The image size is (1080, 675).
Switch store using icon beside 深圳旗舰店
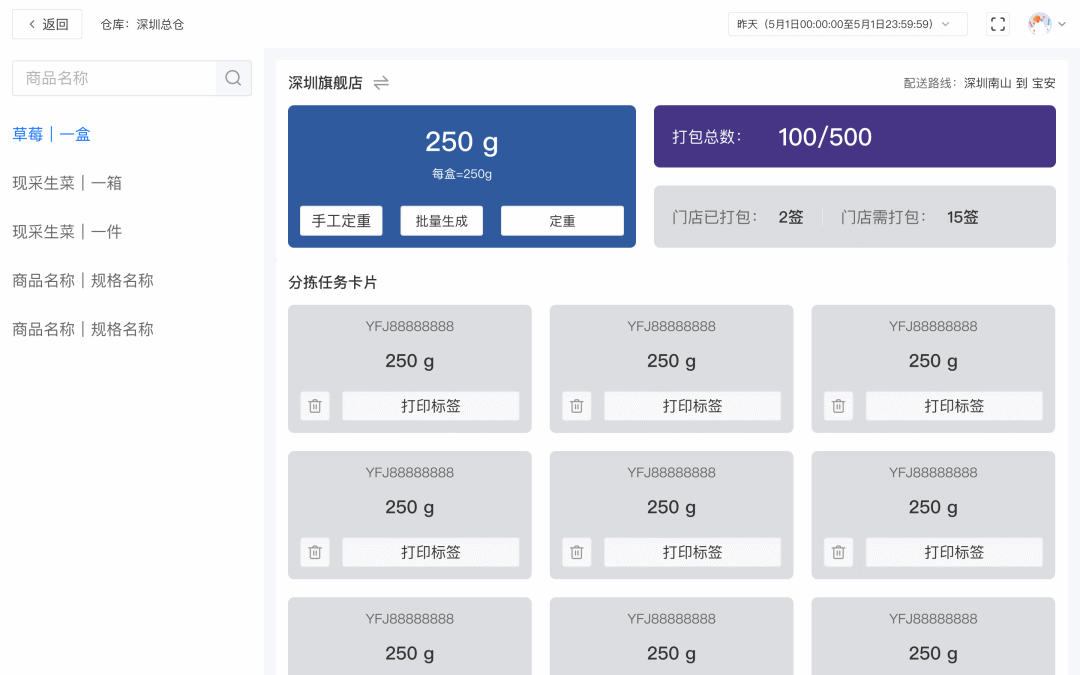coord(381,83)
